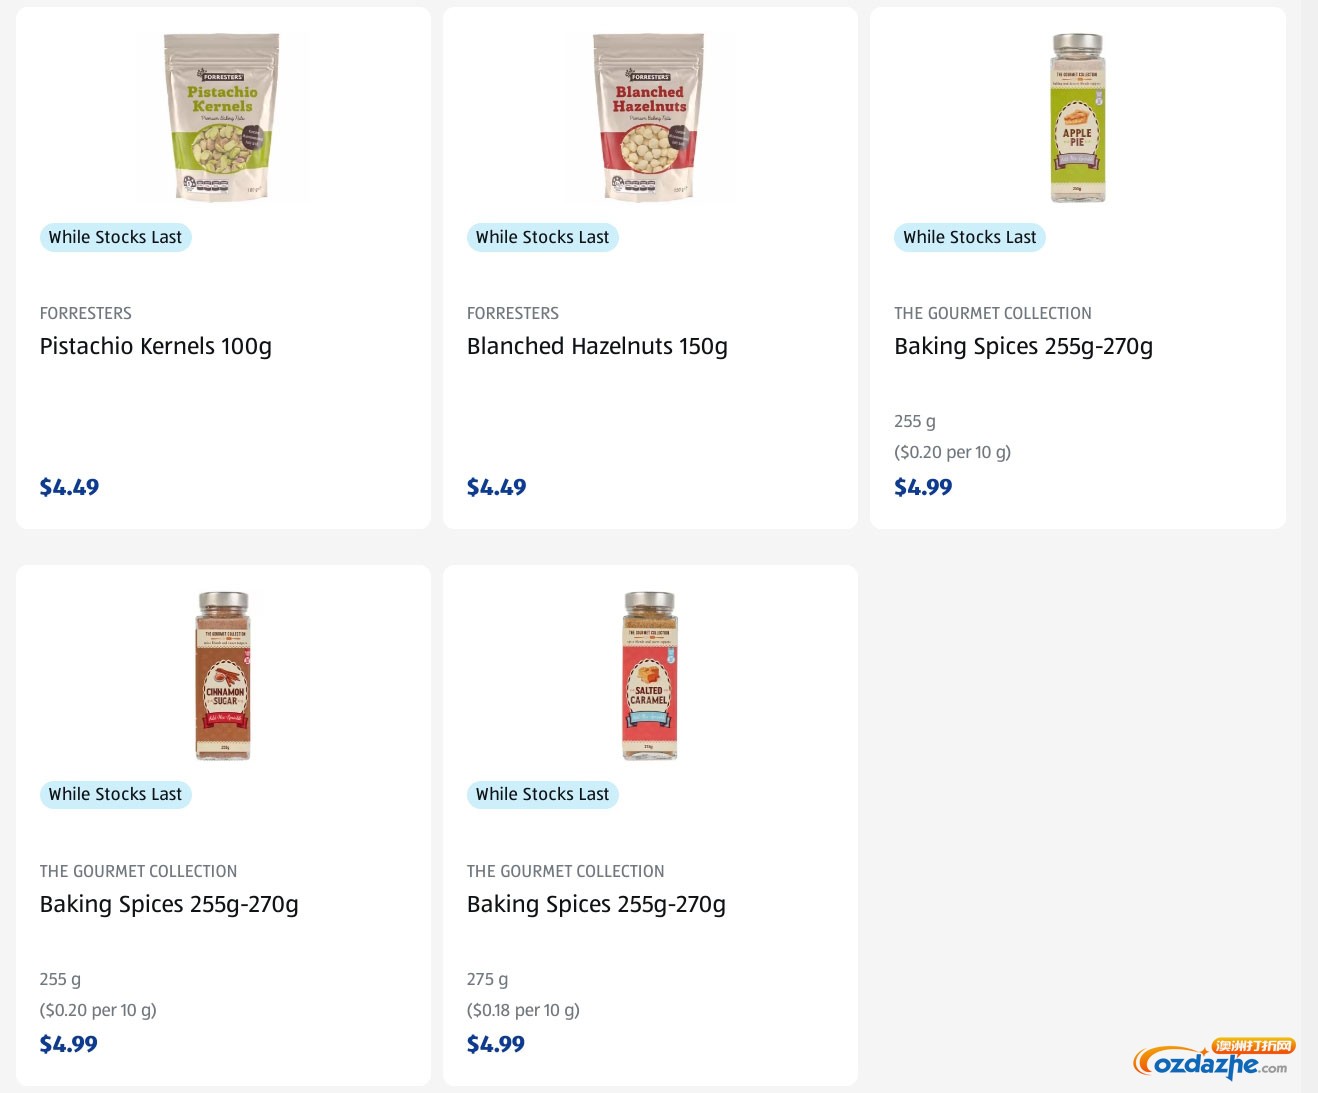
Task: Click the Cinnamon Sugar spice jar image
Action: coord(223,675)
